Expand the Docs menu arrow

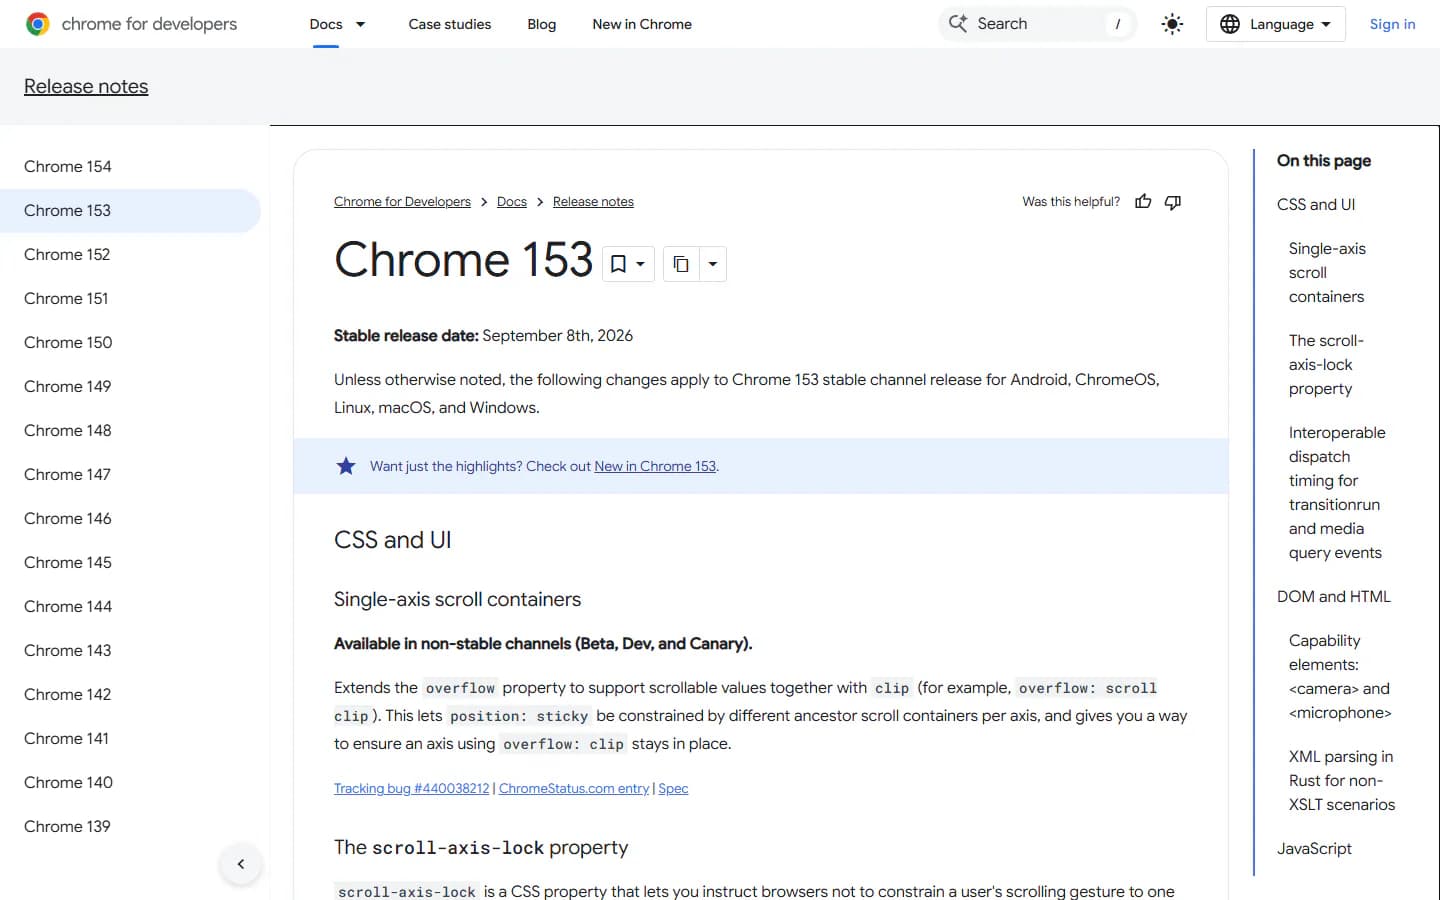(x=361, y=24)
